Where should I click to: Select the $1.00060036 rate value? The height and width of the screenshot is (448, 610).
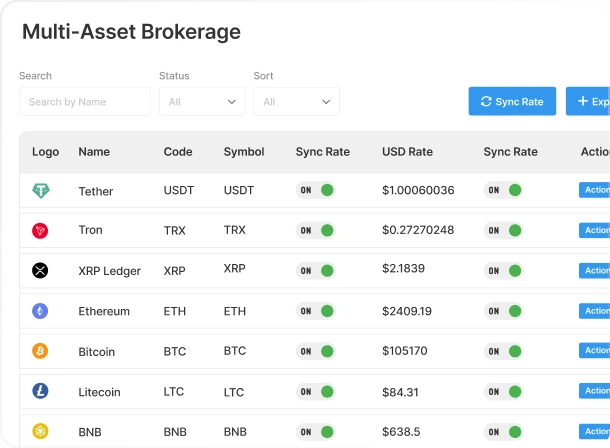418,190
